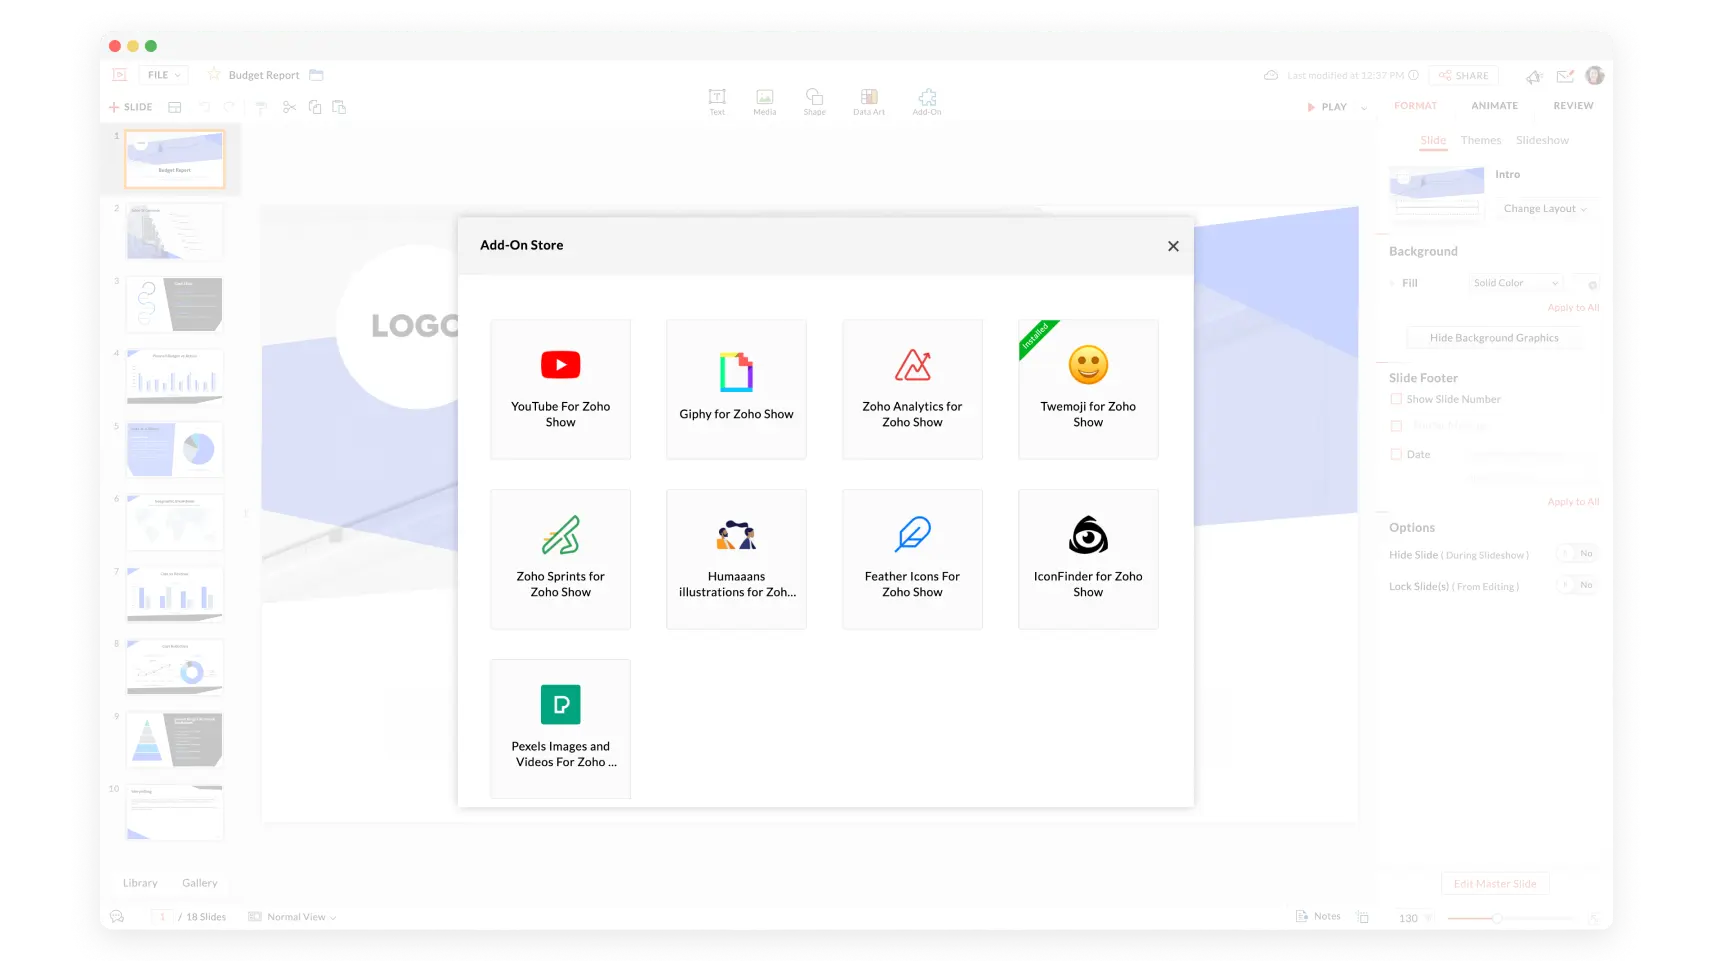Open the Notes panel in the status bar
Viewport: 1716px width, 961px height.
1318,916
